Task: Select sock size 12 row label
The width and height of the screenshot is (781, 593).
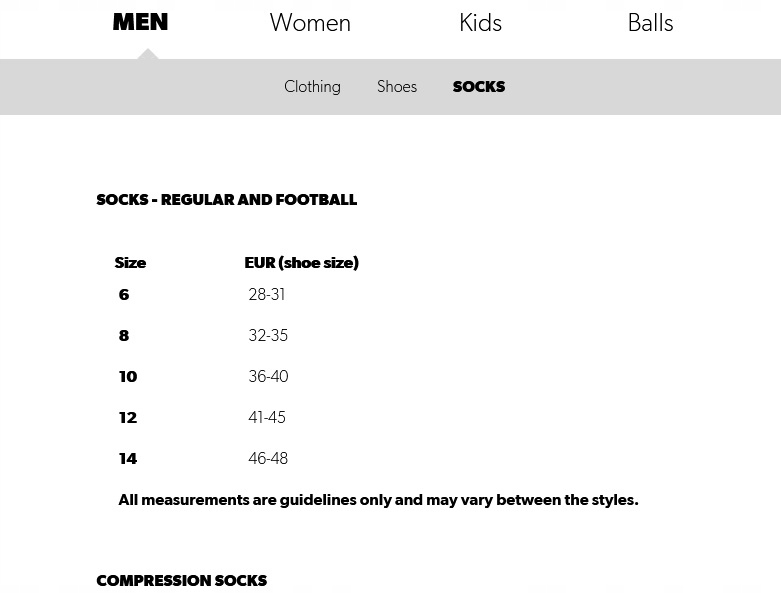Action: (128, 418)
